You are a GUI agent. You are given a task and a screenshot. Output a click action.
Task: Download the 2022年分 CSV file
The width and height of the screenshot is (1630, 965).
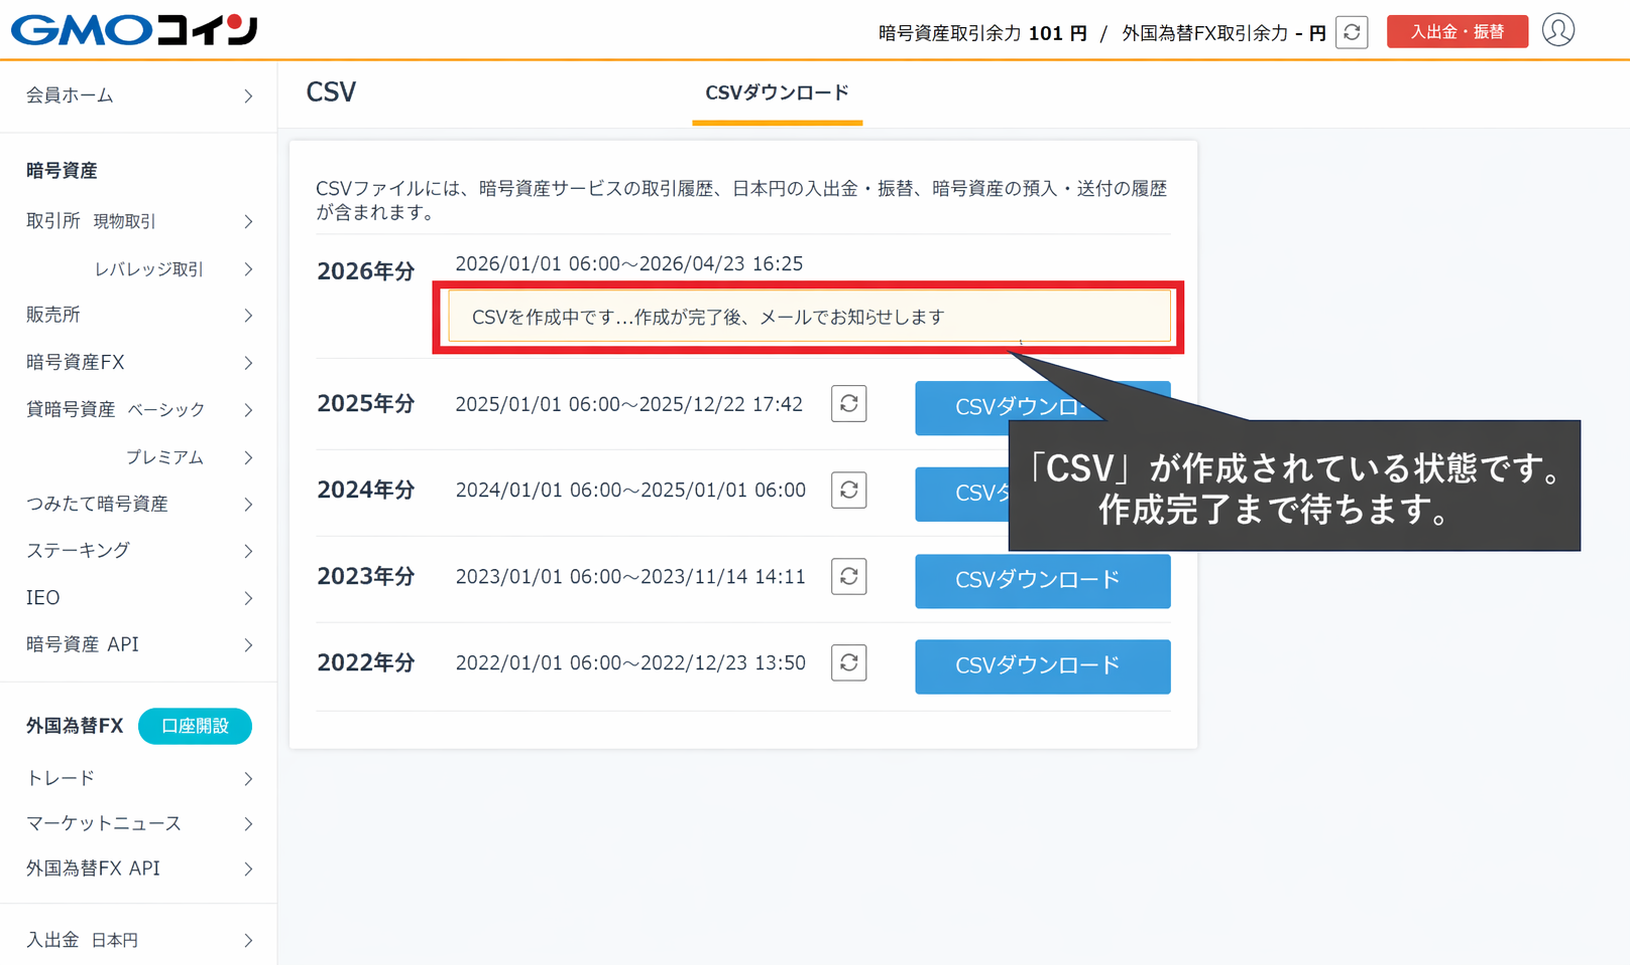(x=1043, y=666)
